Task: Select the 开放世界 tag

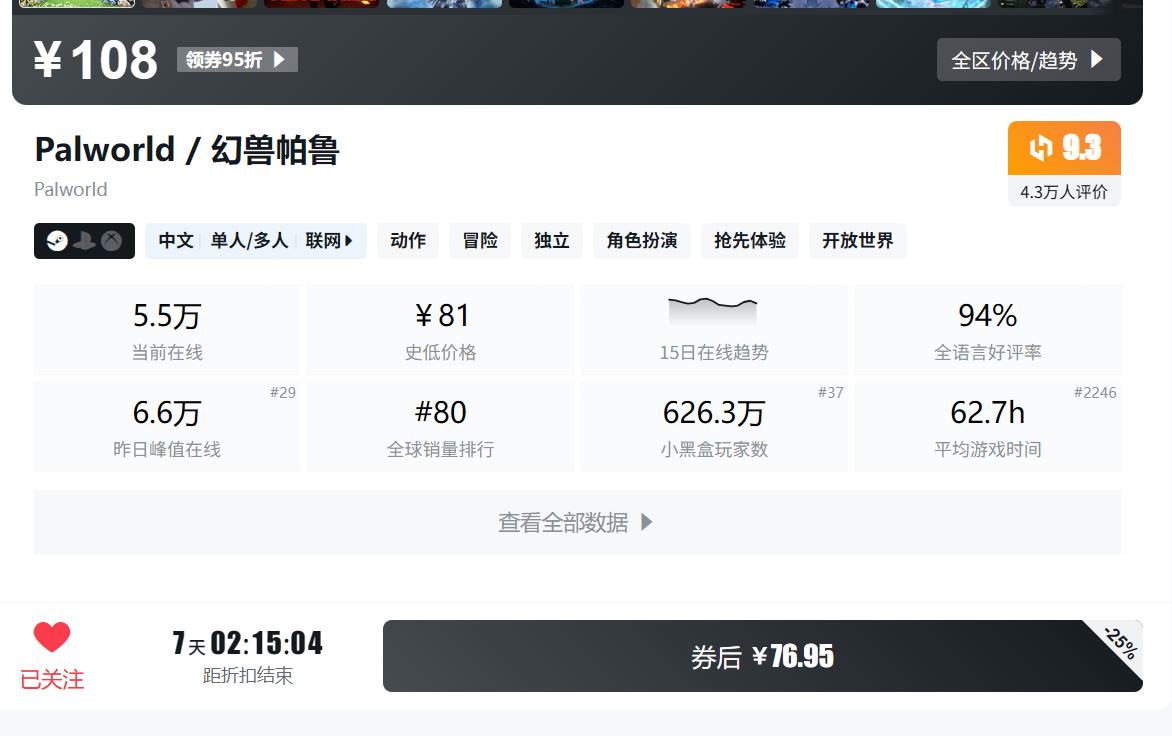Action: (x=858, y=241)
